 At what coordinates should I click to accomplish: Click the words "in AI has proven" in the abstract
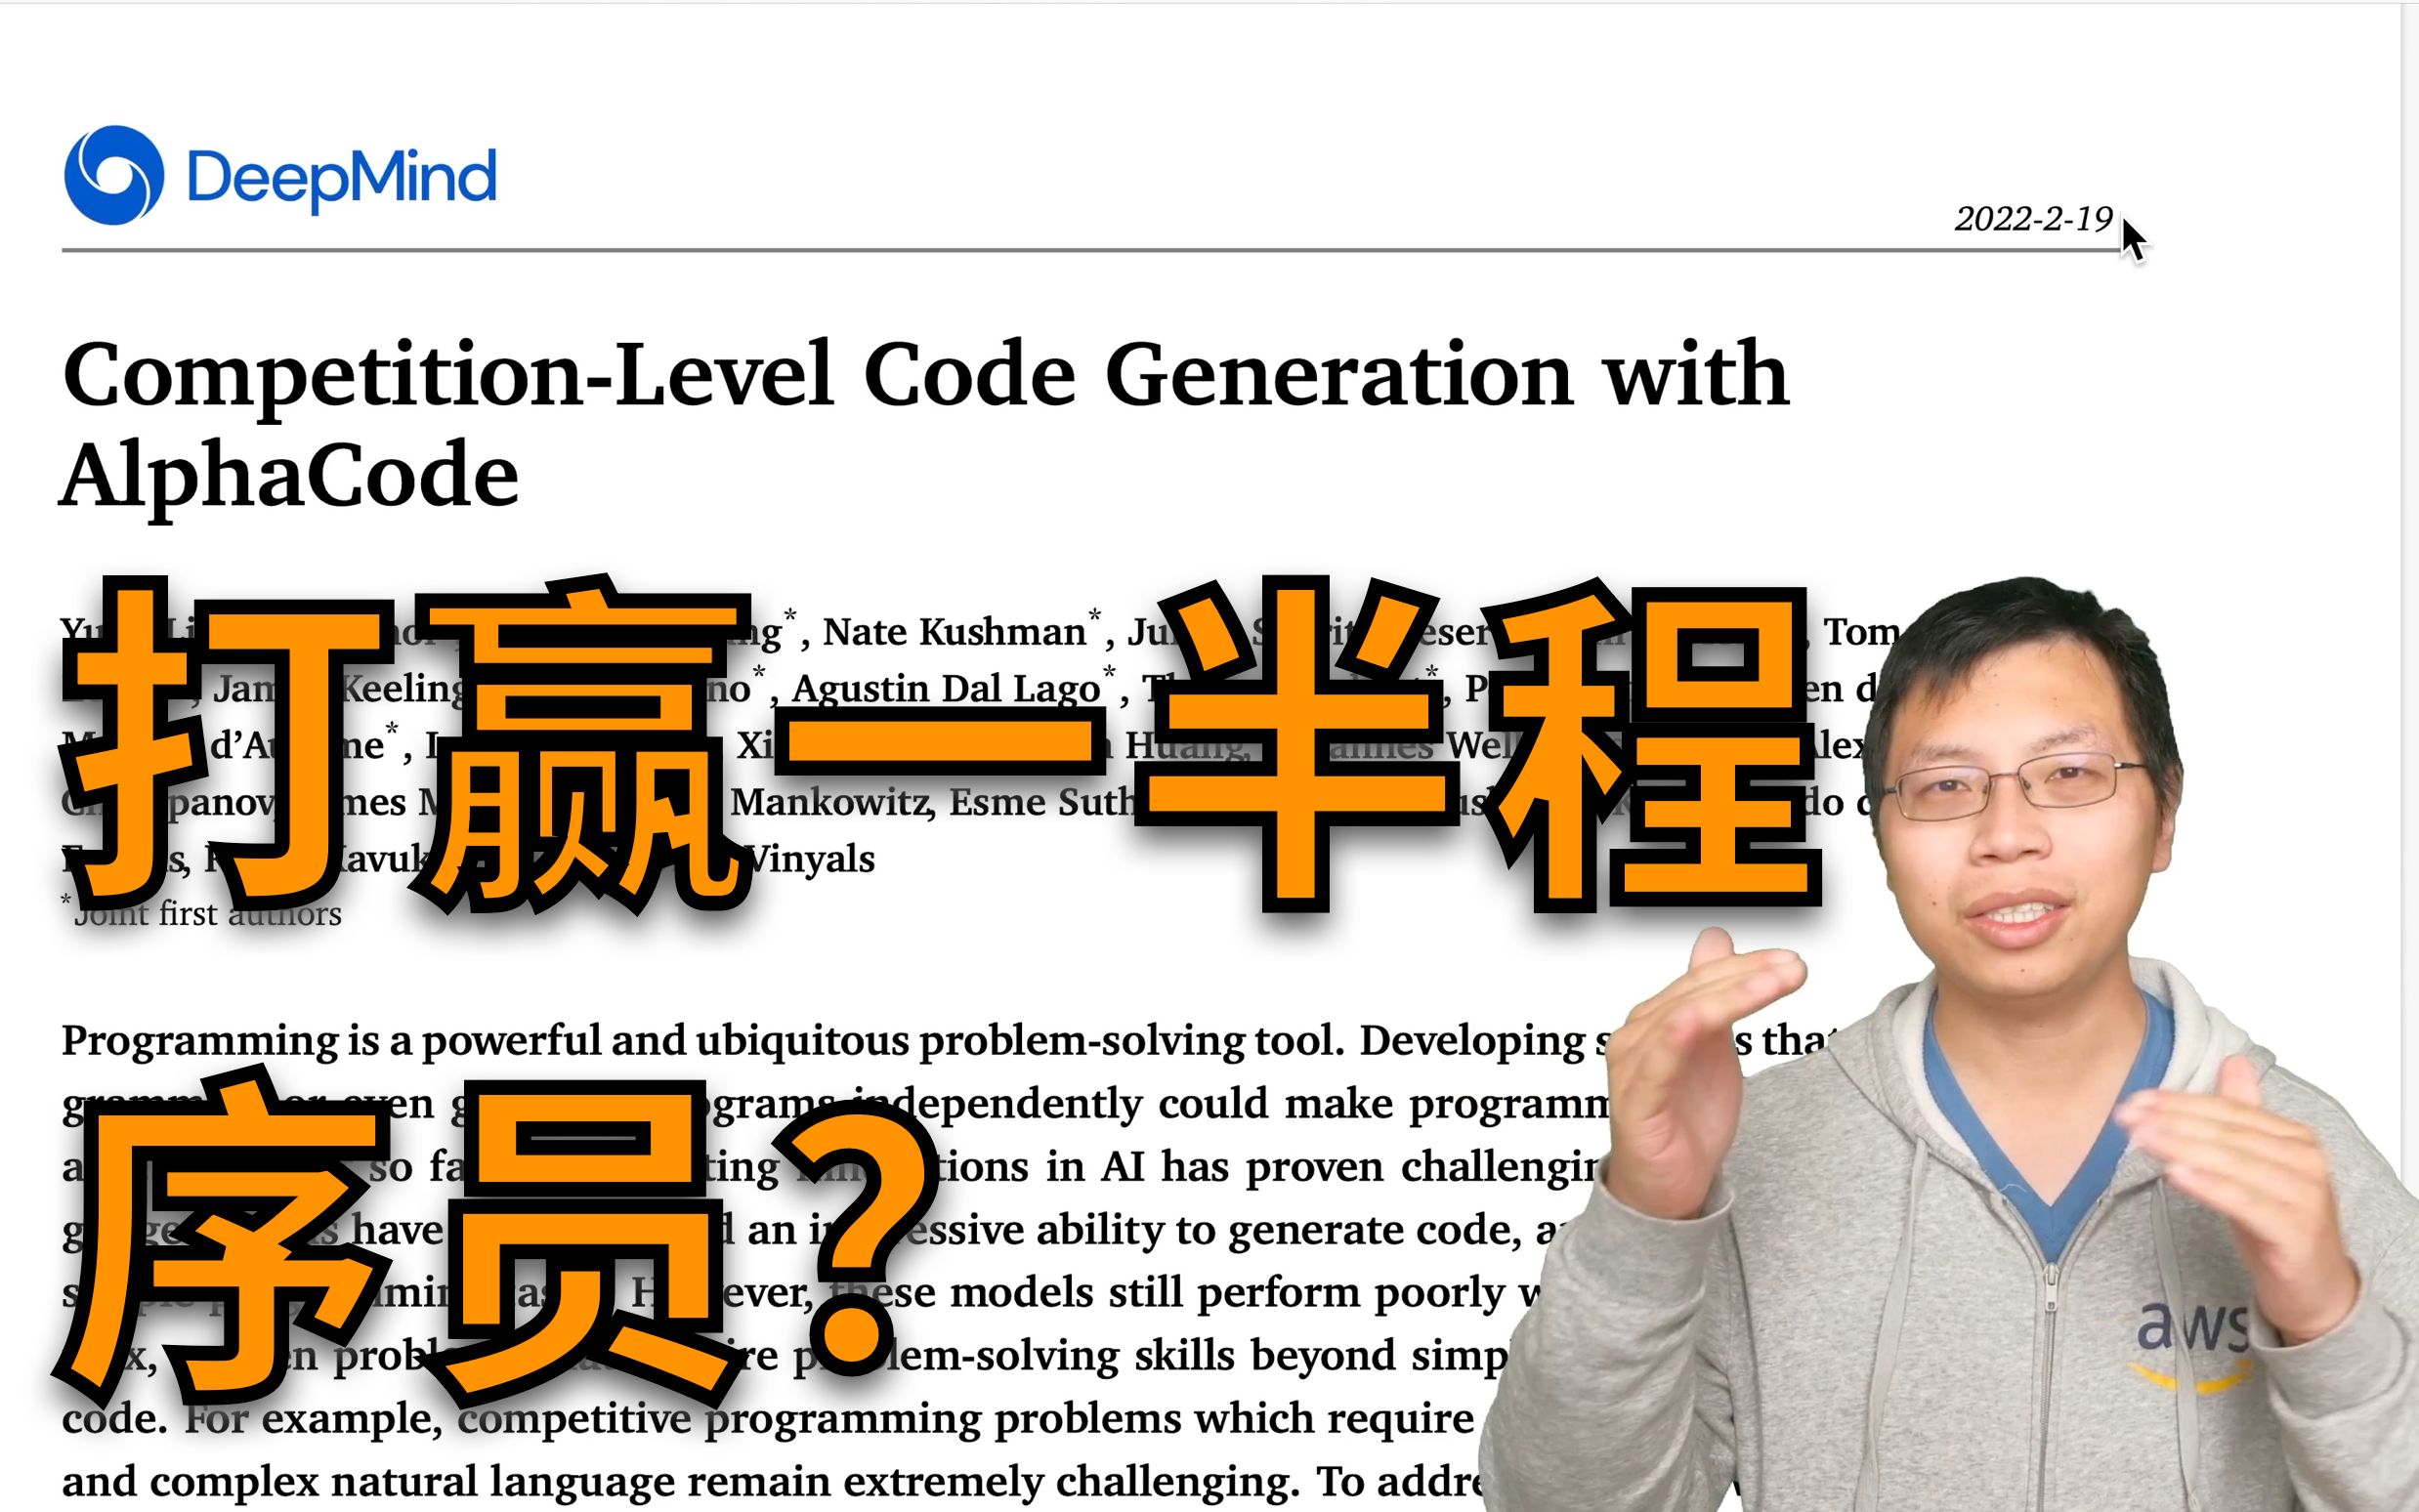1214,1167
